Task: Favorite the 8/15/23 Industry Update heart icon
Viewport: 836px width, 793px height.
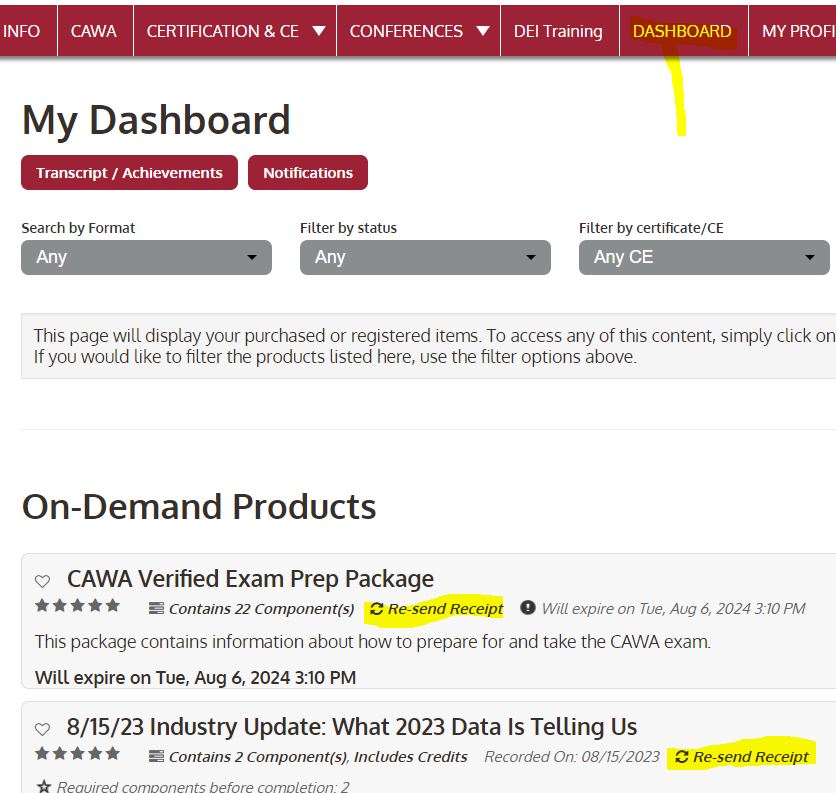Action: click(x=42, y=728)
